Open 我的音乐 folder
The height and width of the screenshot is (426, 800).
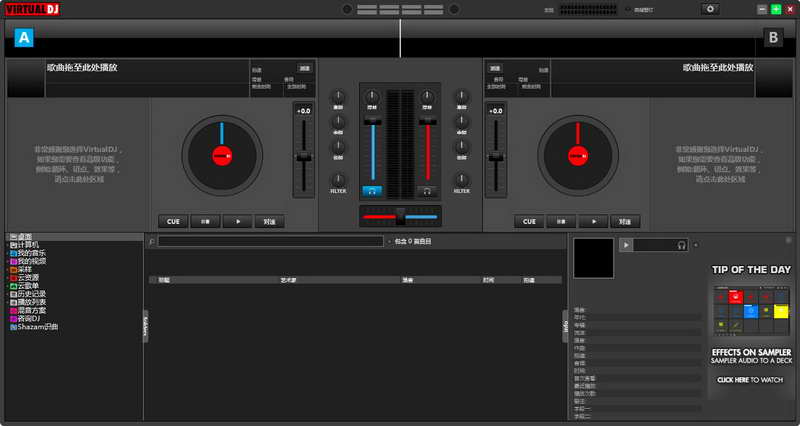coord(28,253)
